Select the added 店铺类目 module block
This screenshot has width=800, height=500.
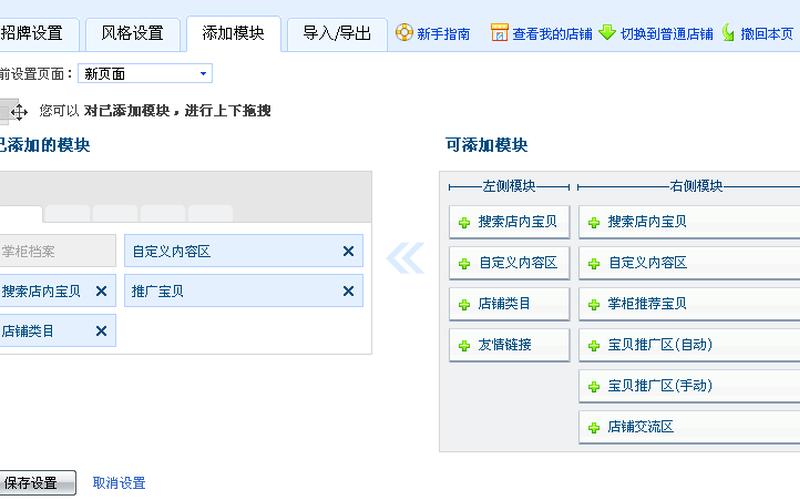point(58,331)
